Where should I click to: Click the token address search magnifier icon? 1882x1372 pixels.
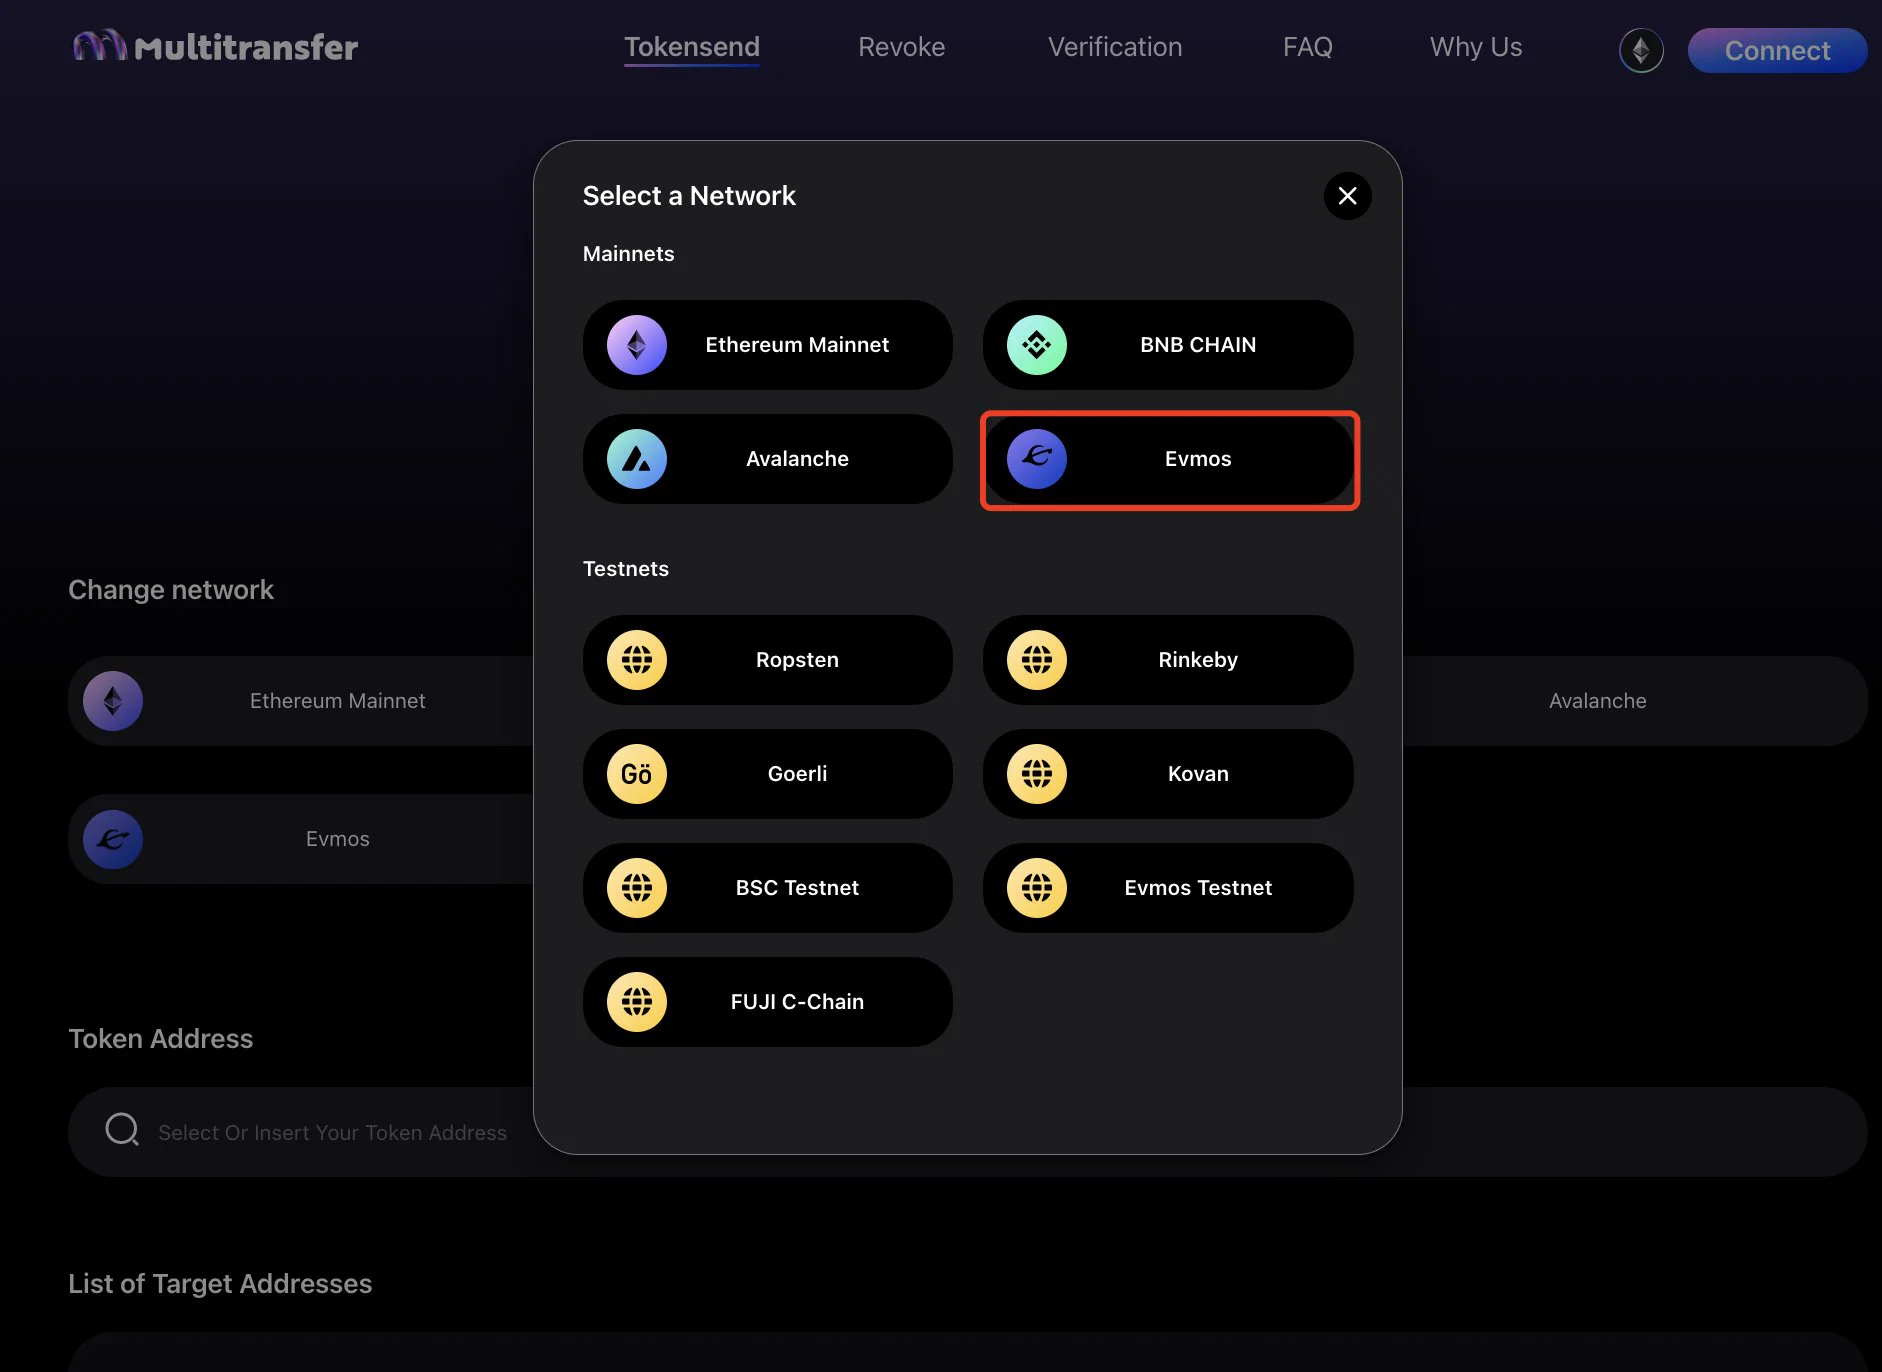122,1130
